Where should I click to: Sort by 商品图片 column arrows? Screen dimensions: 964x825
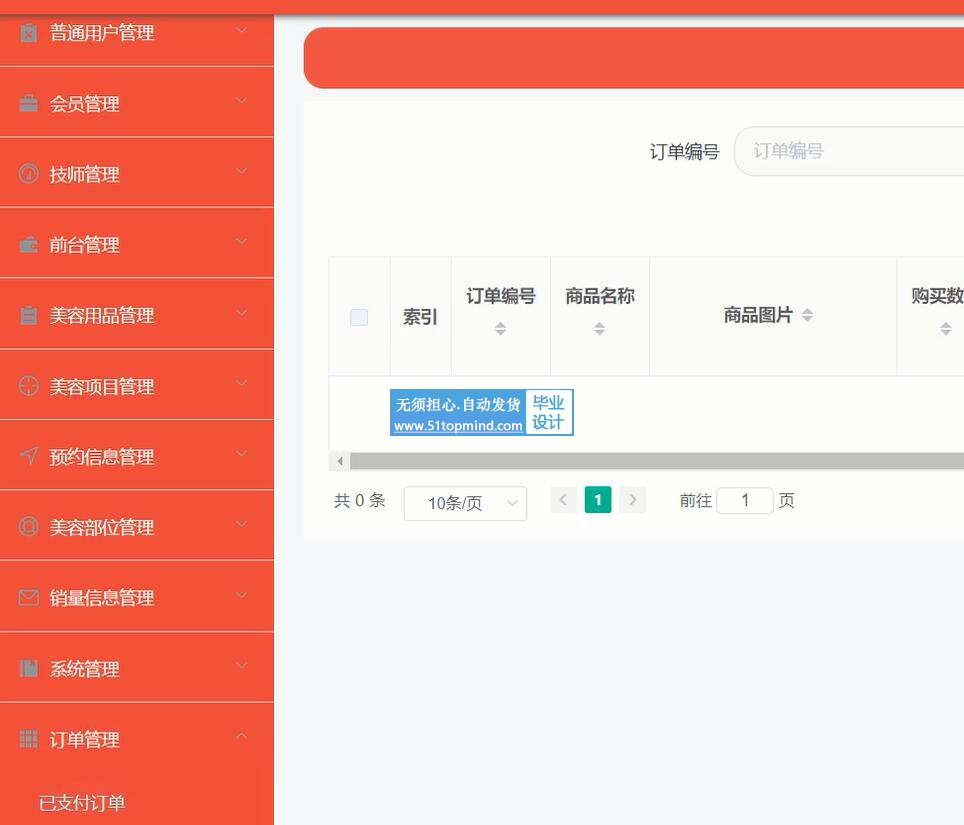(807, 315)
